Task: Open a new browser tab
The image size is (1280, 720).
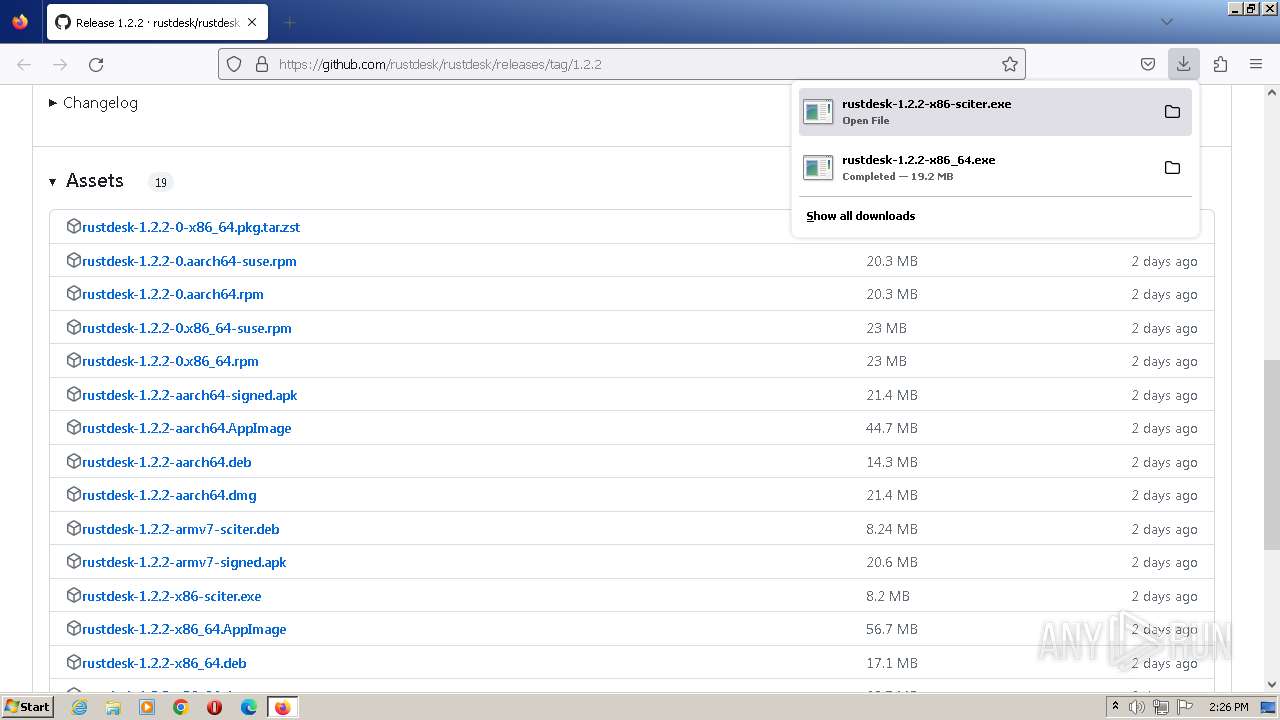Action: coord(289,22)
